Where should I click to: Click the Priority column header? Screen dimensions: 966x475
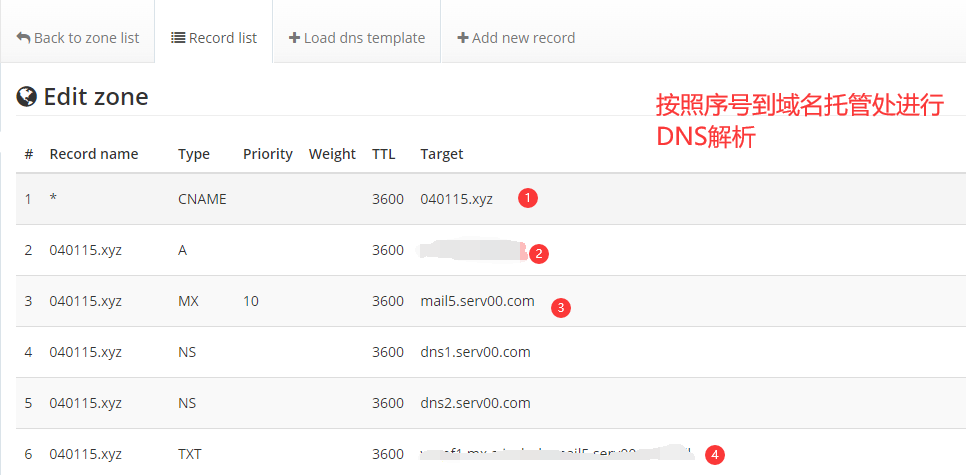[267, 154]
